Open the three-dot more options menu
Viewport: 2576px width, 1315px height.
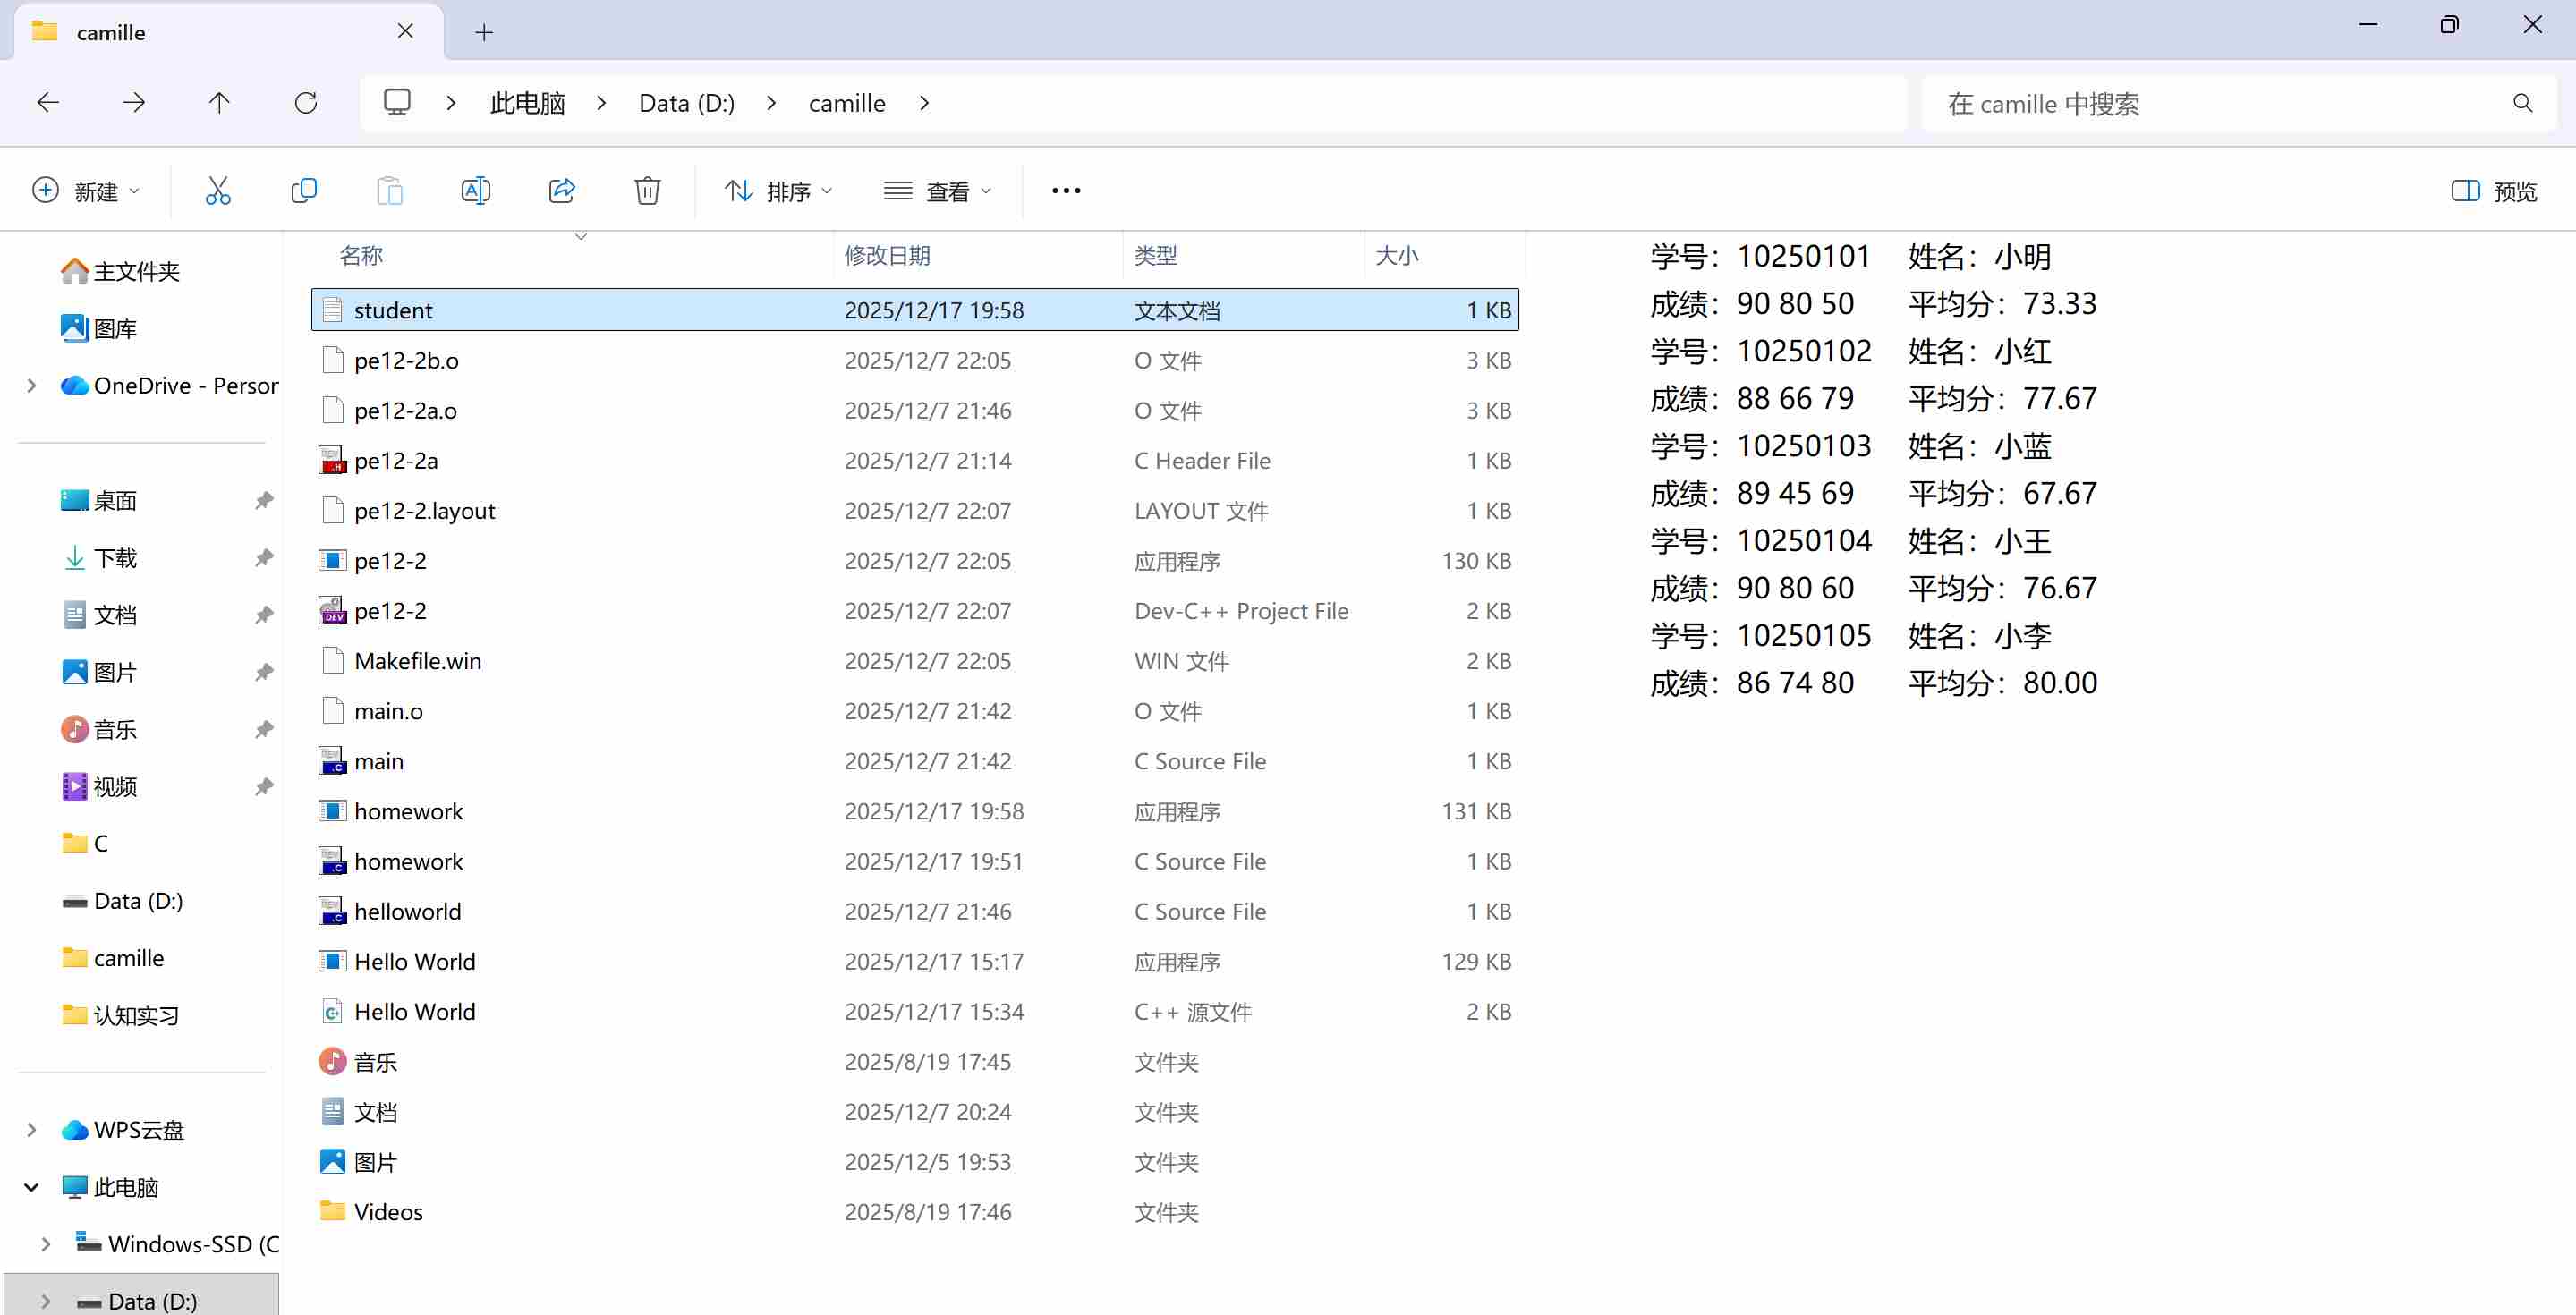click(x=1066, y=190)
